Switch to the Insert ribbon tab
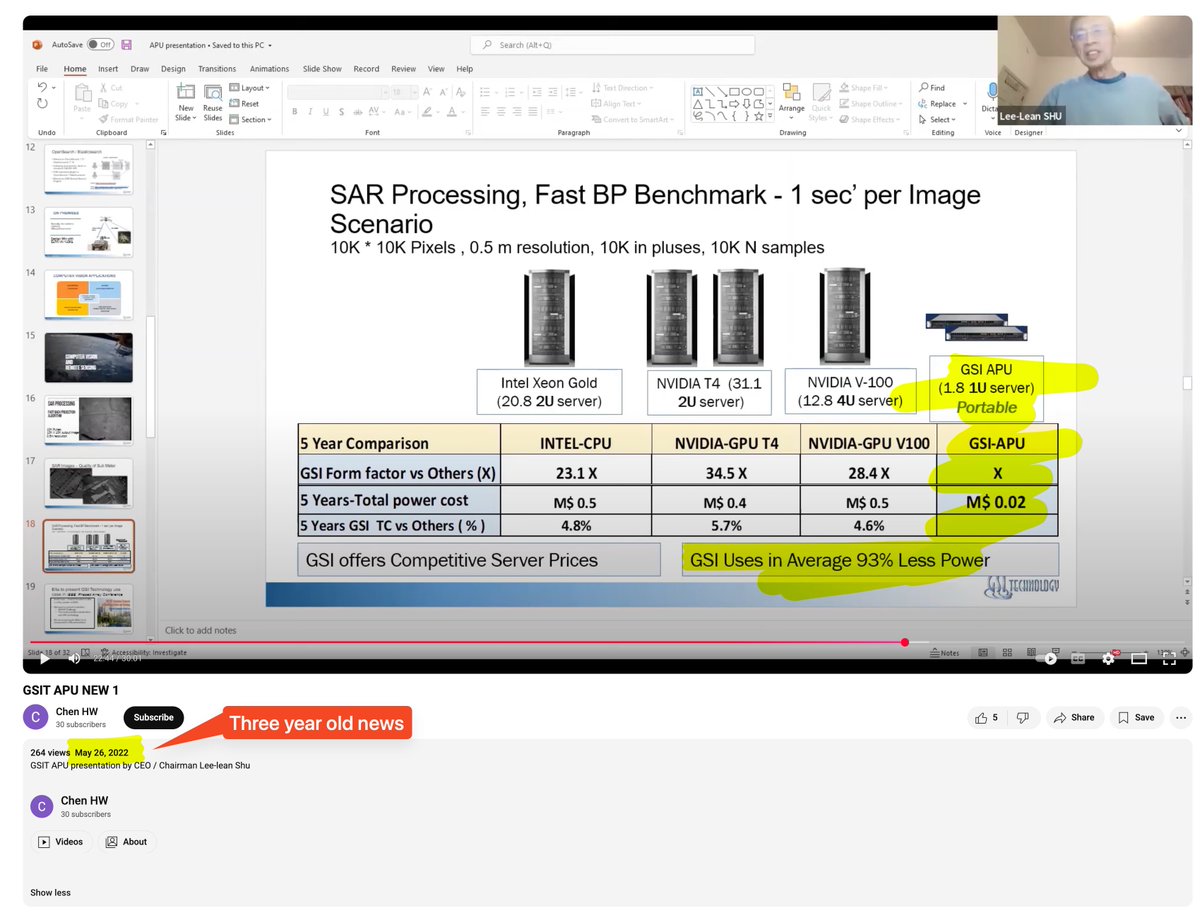The image size is (1200, 913). (x=108, y=69)
